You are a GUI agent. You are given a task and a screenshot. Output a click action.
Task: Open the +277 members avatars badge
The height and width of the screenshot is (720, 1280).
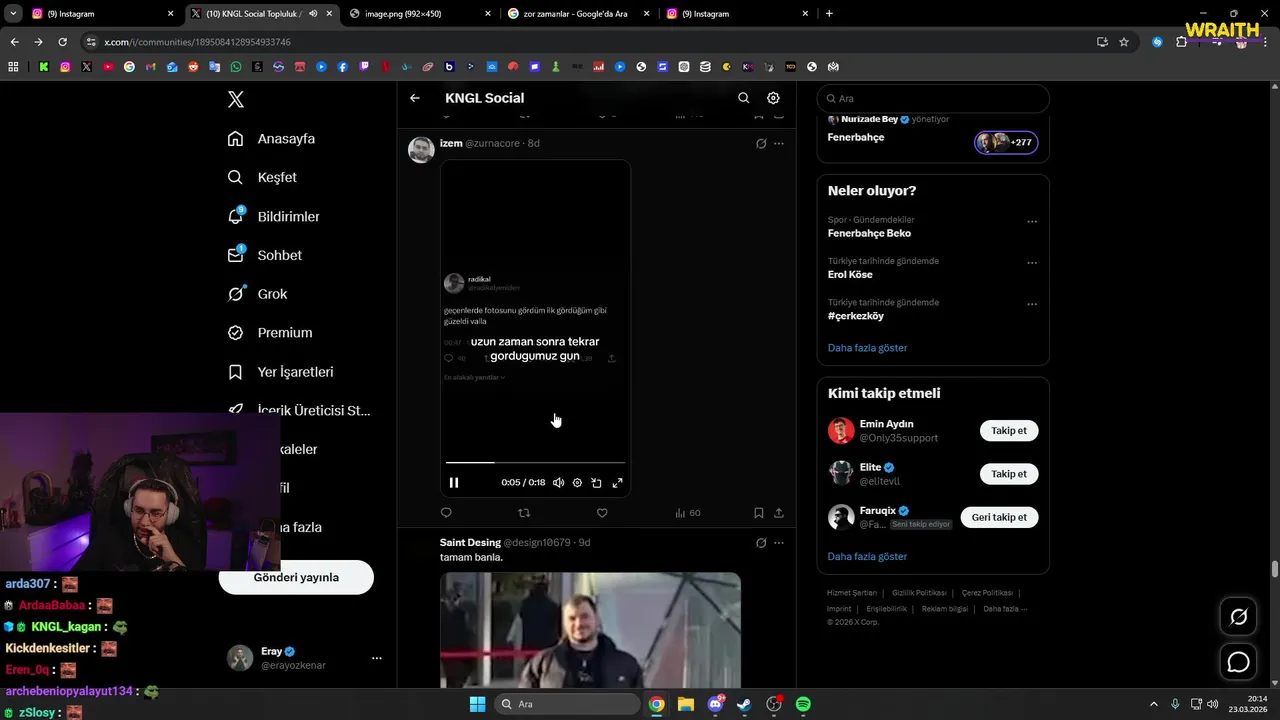[1006, 142]
